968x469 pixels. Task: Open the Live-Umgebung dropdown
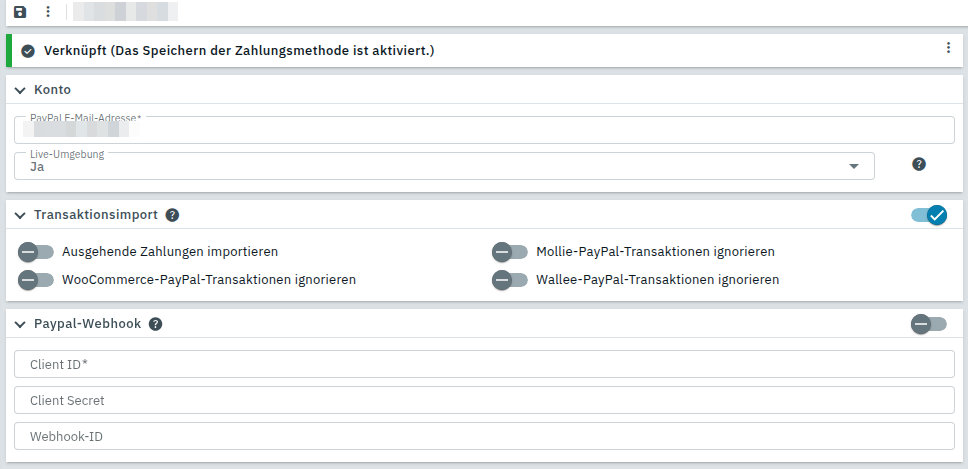point(853,166)
